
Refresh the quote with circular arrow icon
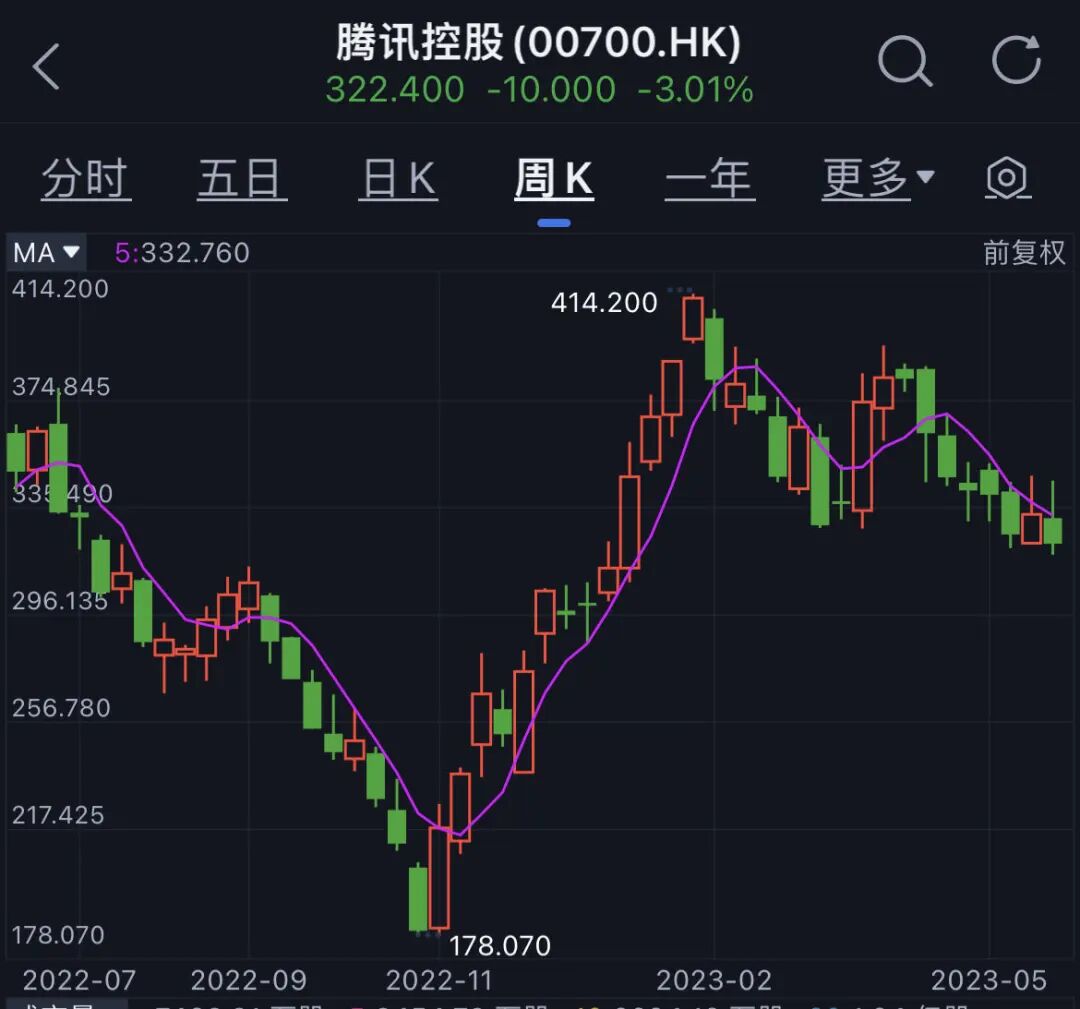coord(1017,59)
